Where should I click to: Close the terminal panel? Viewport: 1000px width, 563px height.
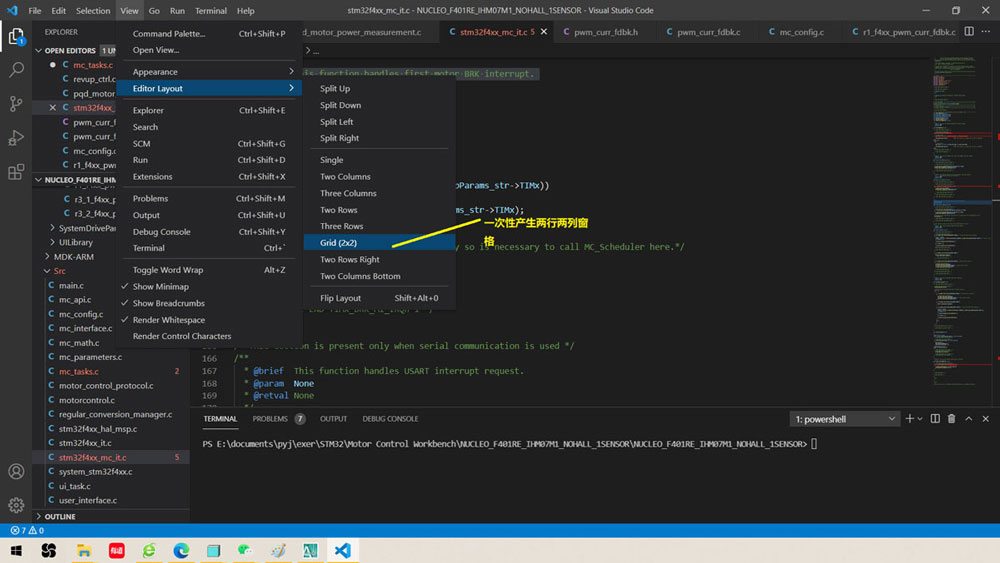click(985, 419)
